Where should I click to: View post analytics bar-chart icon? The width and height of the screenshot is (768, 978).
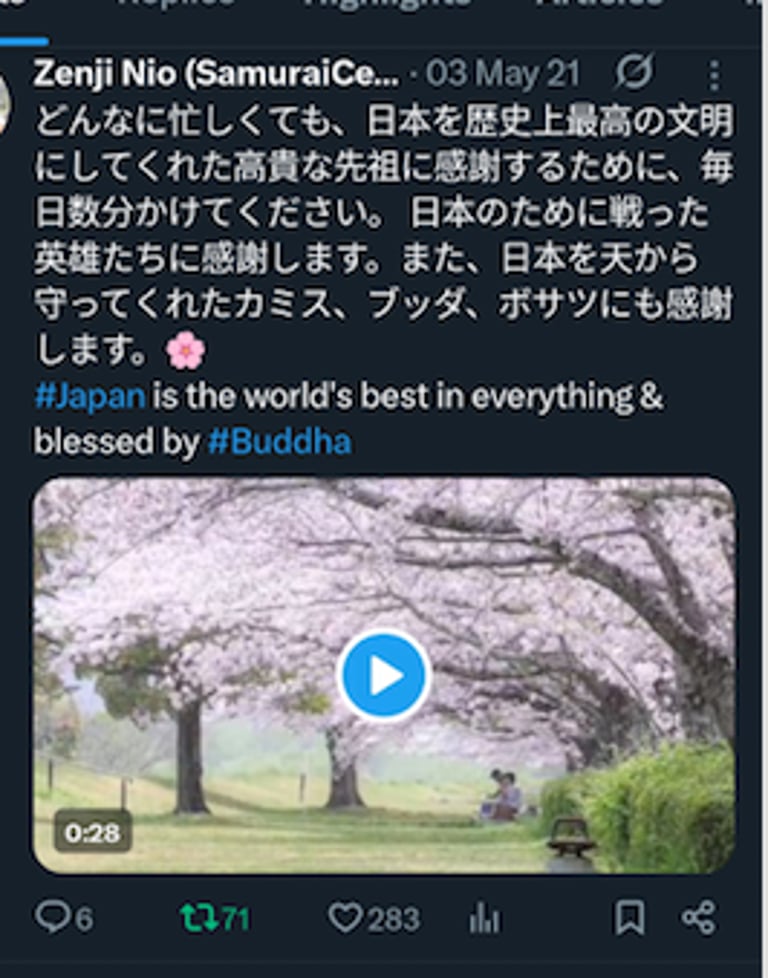point(484,919)
